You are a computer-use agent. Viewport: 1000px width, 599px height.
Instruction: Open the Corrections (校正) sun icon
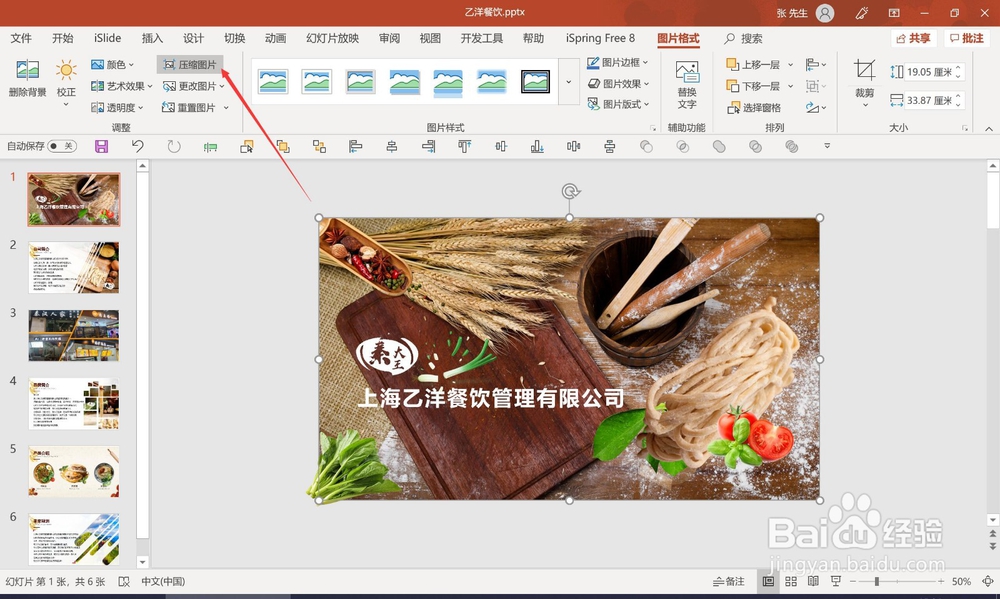[x=66, y=70]
